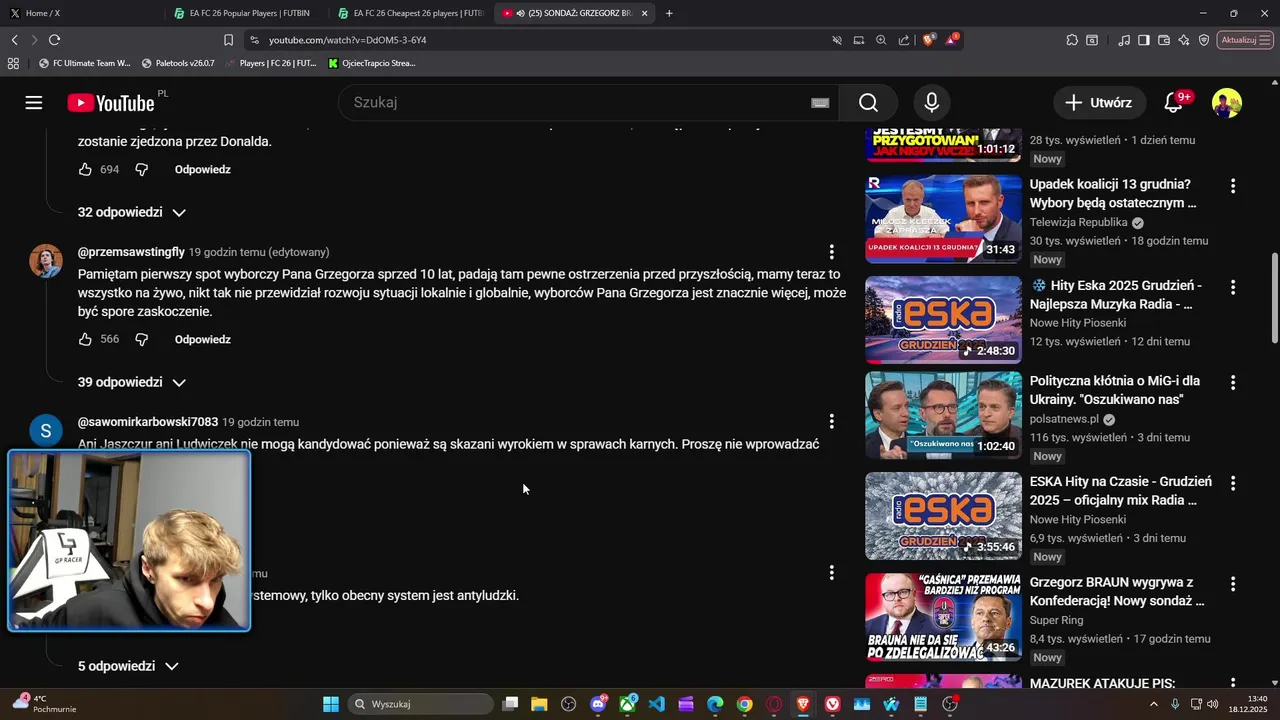Switch to the EA FC 26 Cheapest 26 players tab

pyautogui.click(x=410, y=13)
